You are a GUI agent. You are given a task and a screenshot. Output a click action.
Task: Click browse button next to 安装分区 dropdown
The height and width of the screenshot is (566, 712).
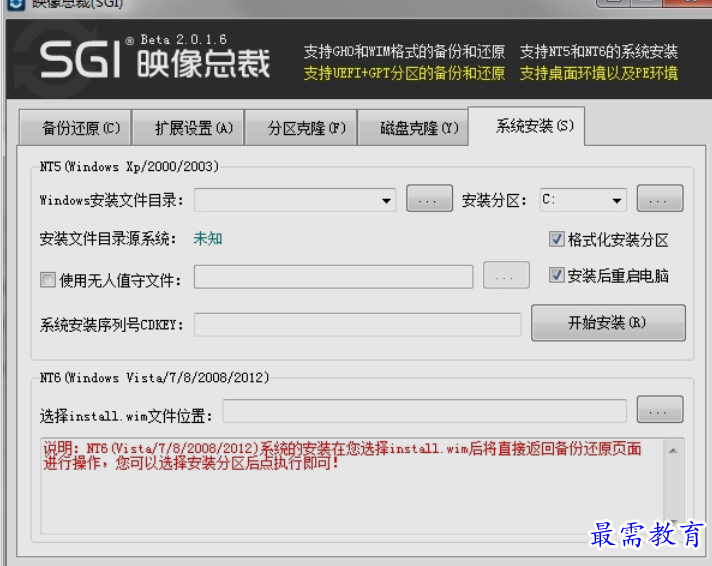[x=660, y=199]
